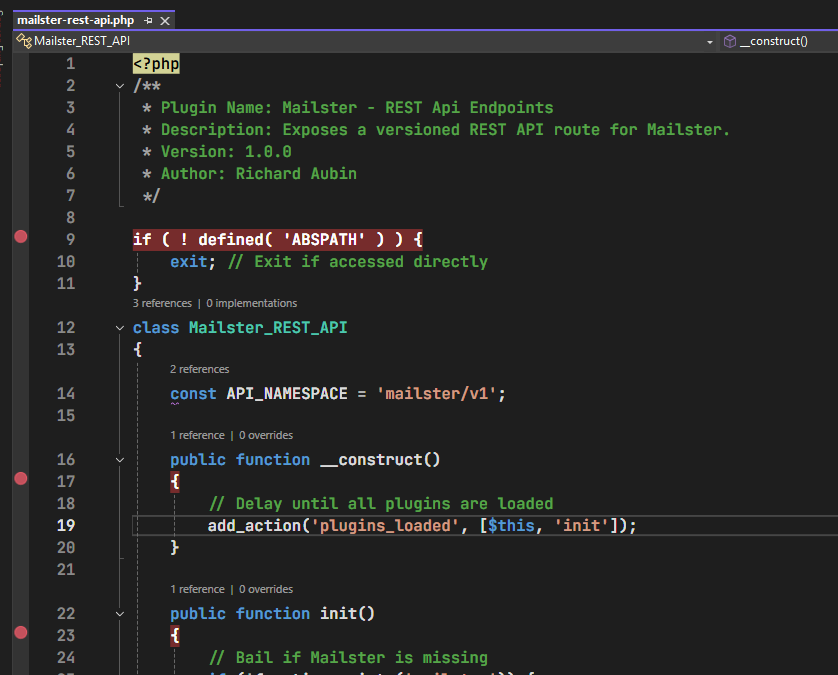The width and height of the screenshot is (838, 675).
Task: Open the Mailster_REST_API class dropdown arrow
Action: click(x=709, y=41)
